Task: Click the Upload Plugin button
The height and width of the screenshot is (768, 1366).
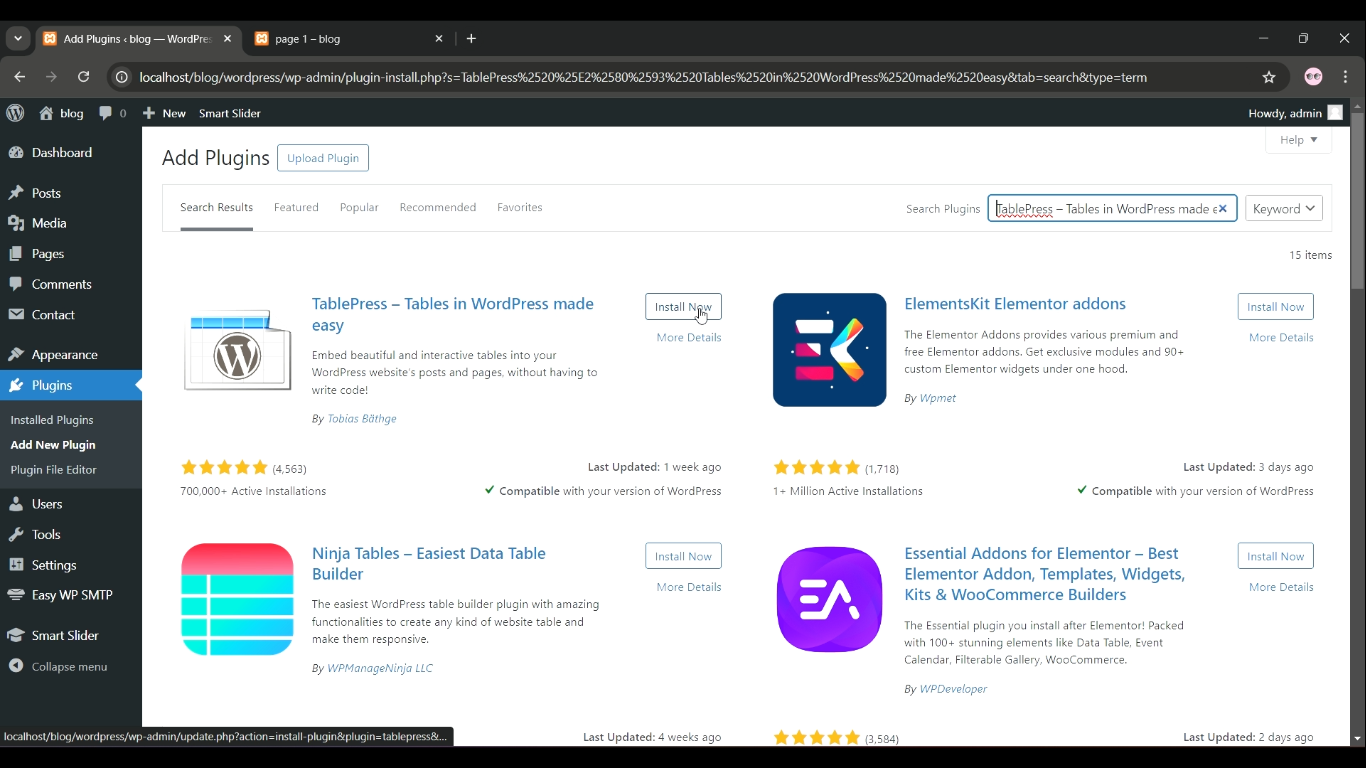Action: [x=323, y=158]
